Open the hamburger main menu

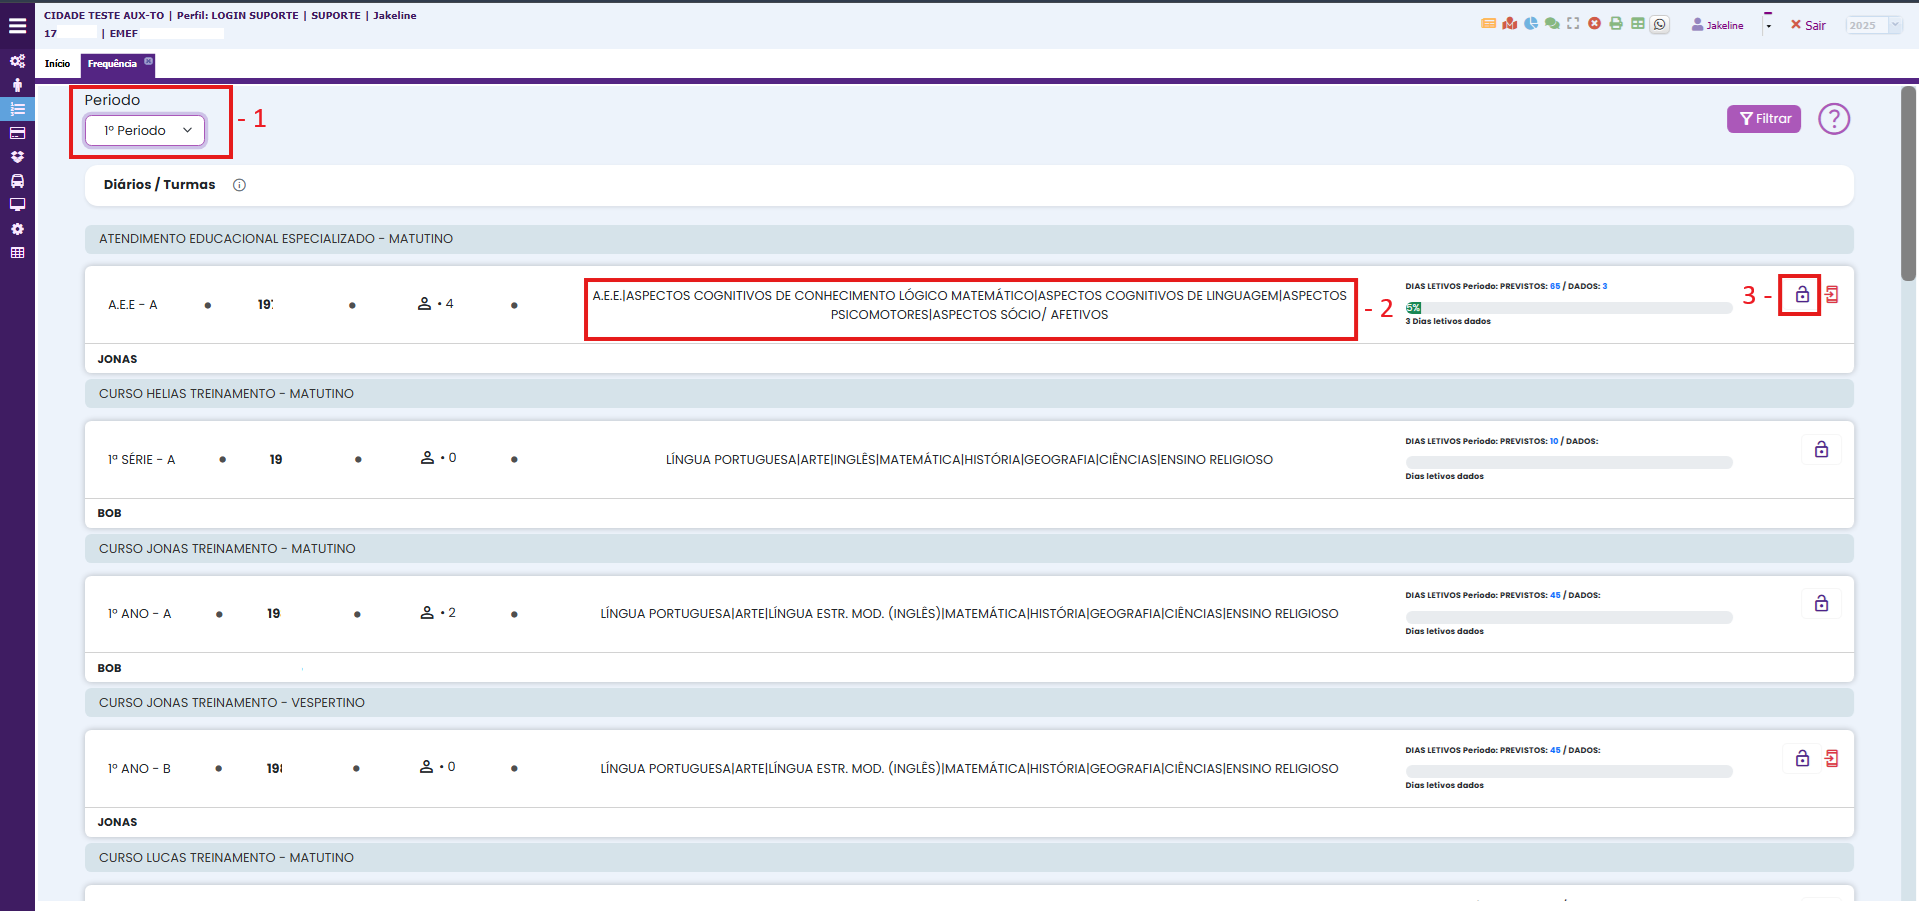[17, 26]
